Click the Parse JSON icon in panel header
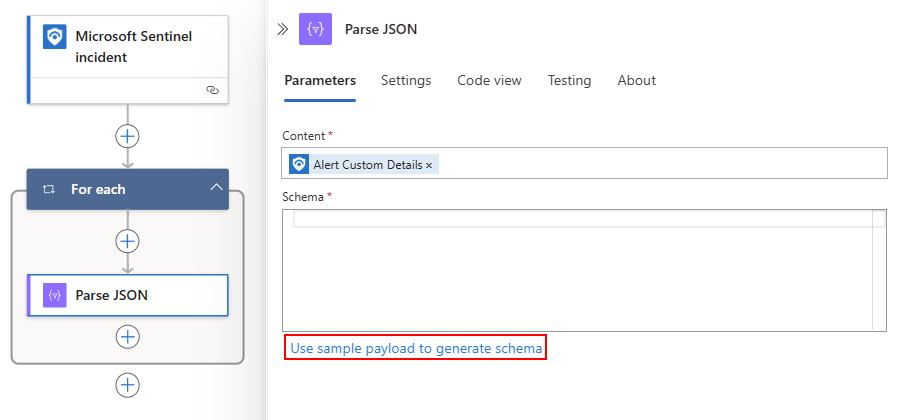900x420 pixels. pyautogui.click(x=316, y=29)
